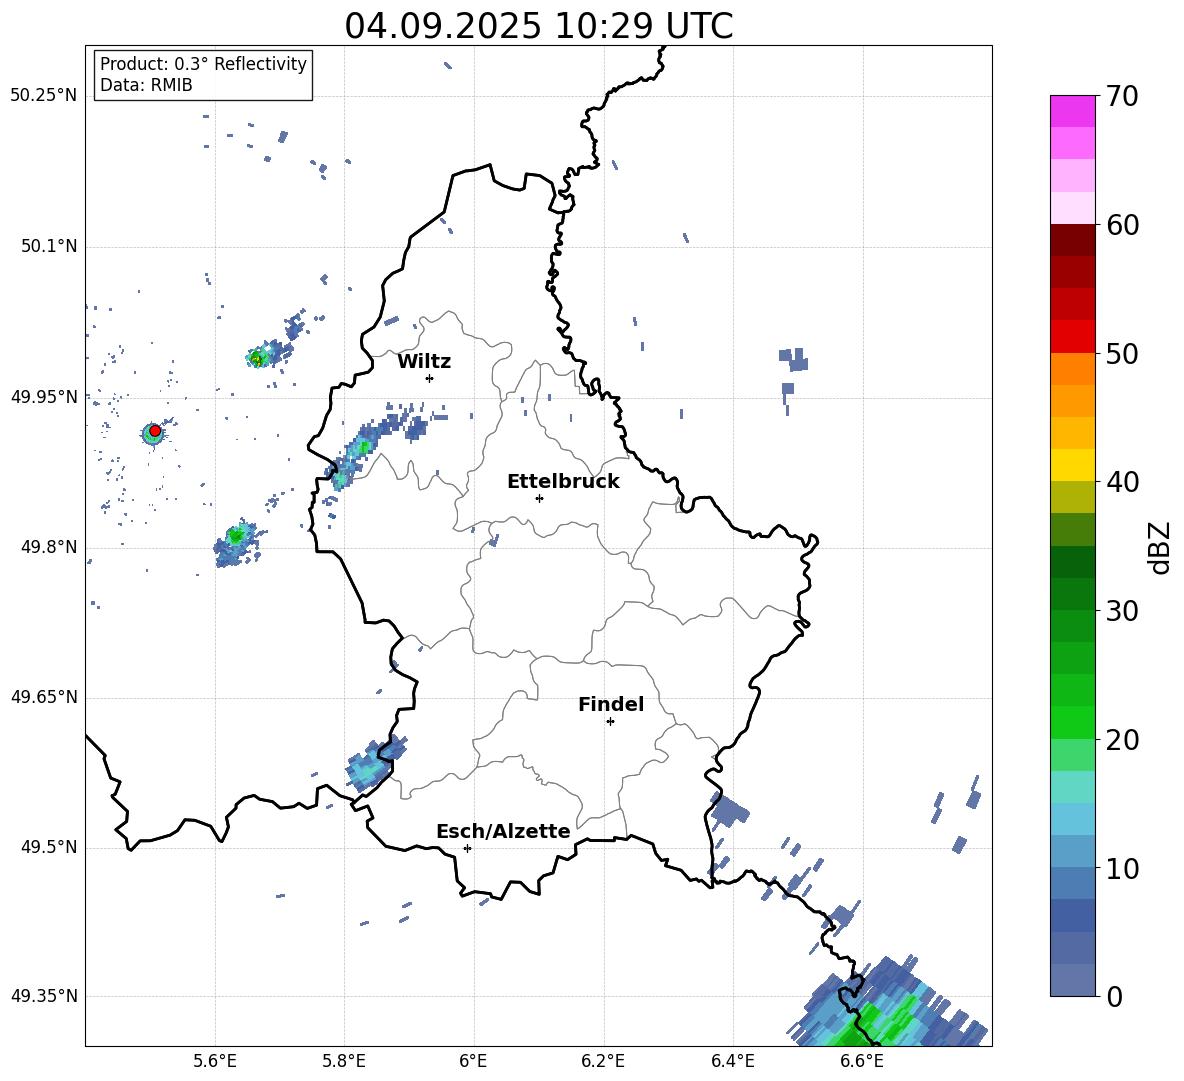Click the 5.8°E longitude label
This screenshot has width=1184, height=1081.
pos(344,1061)
